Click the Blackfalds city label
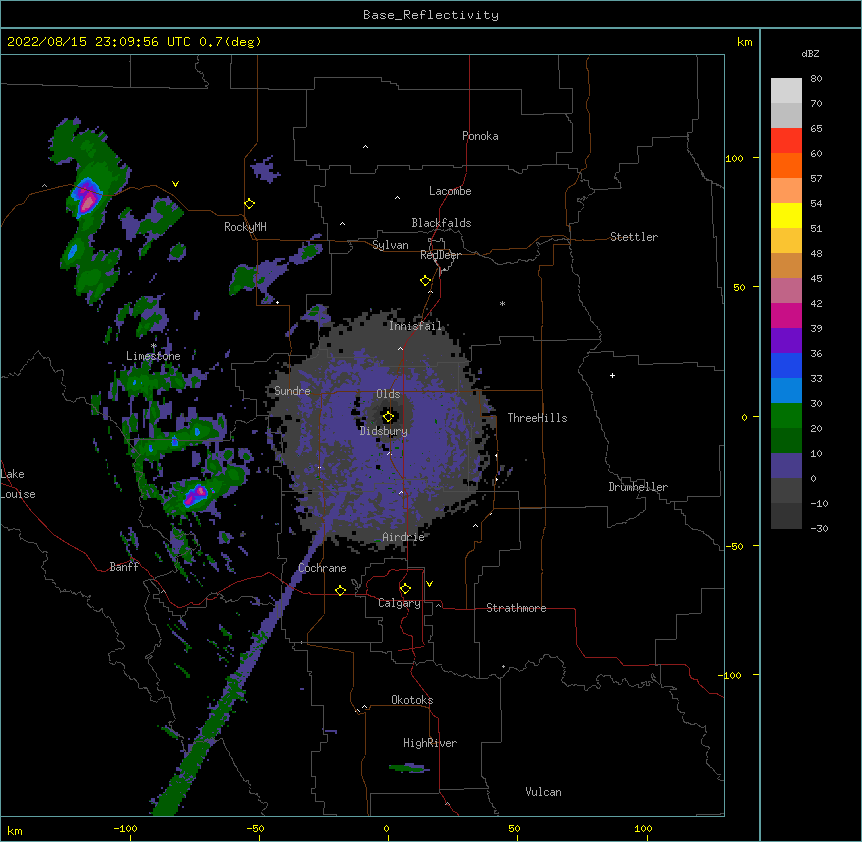This screenshot has width=862, height=842. coord(441,223)
